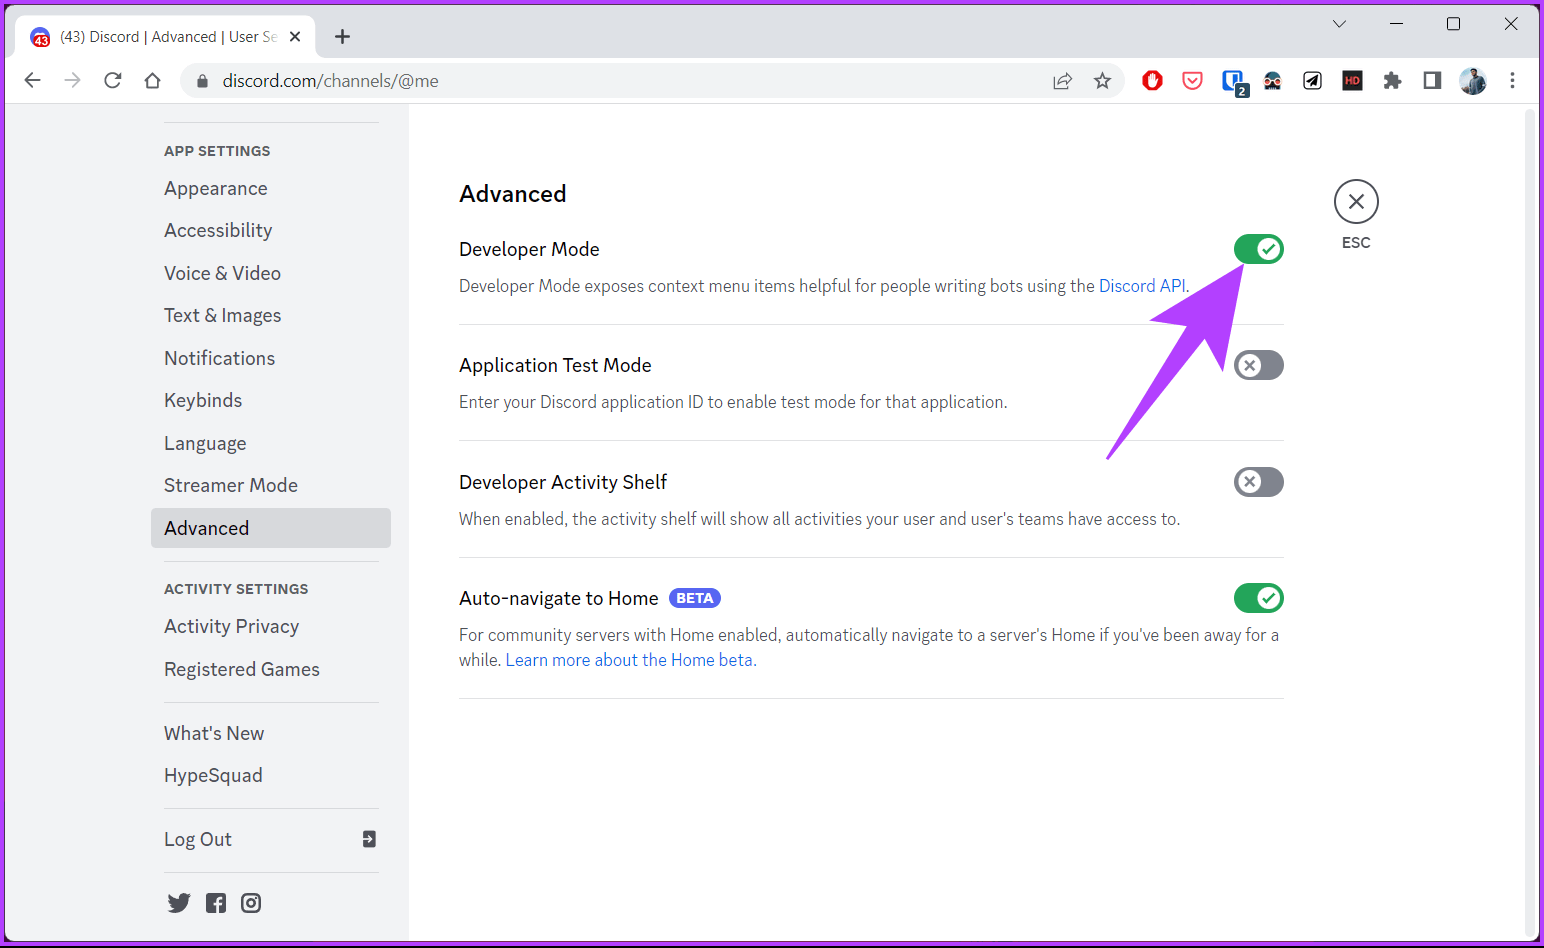The height and width of the screenshot is (948, 1544).
Task: Open the Twitter icon in Discord's sidebar footer
Action: [179, 902]
